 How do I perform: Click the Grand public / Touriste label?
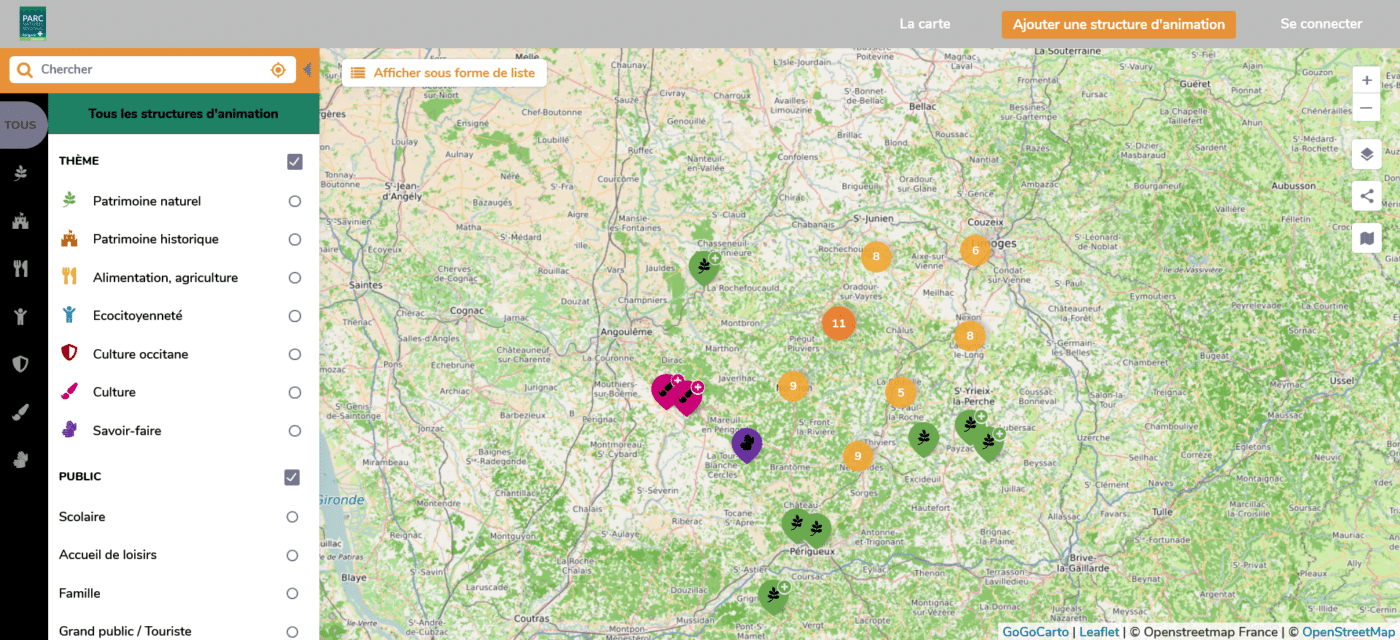125,632
